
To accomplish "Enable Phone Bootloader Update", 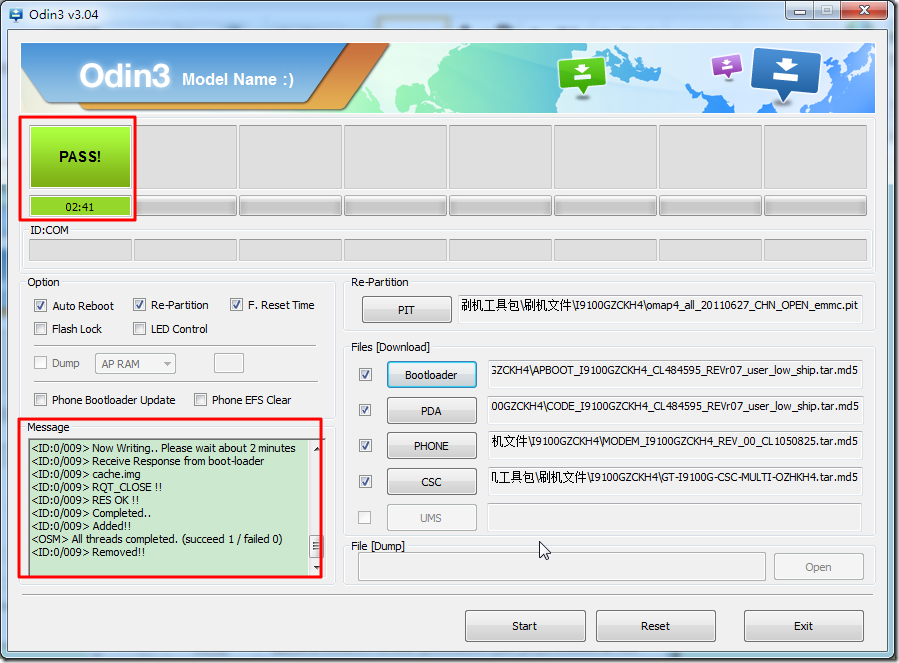I will (40, 400).
